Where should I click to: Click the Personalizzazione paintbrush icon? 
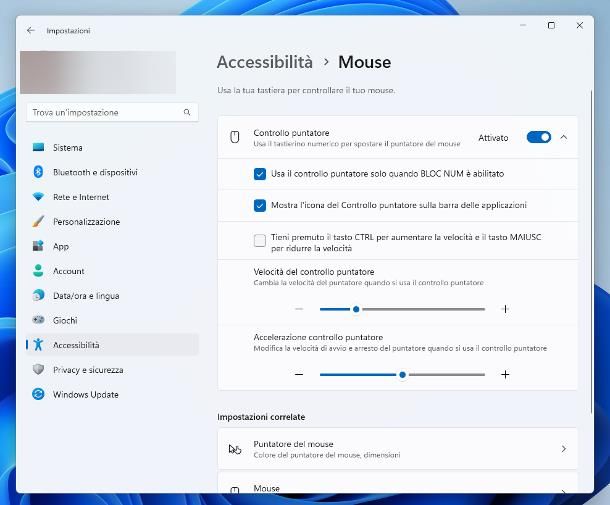pos(38,221)
